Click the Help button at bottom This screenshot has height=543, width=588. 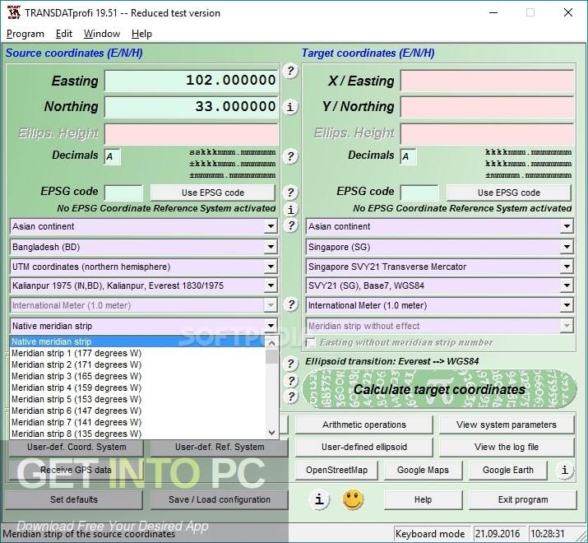click(x=423, y=500)
